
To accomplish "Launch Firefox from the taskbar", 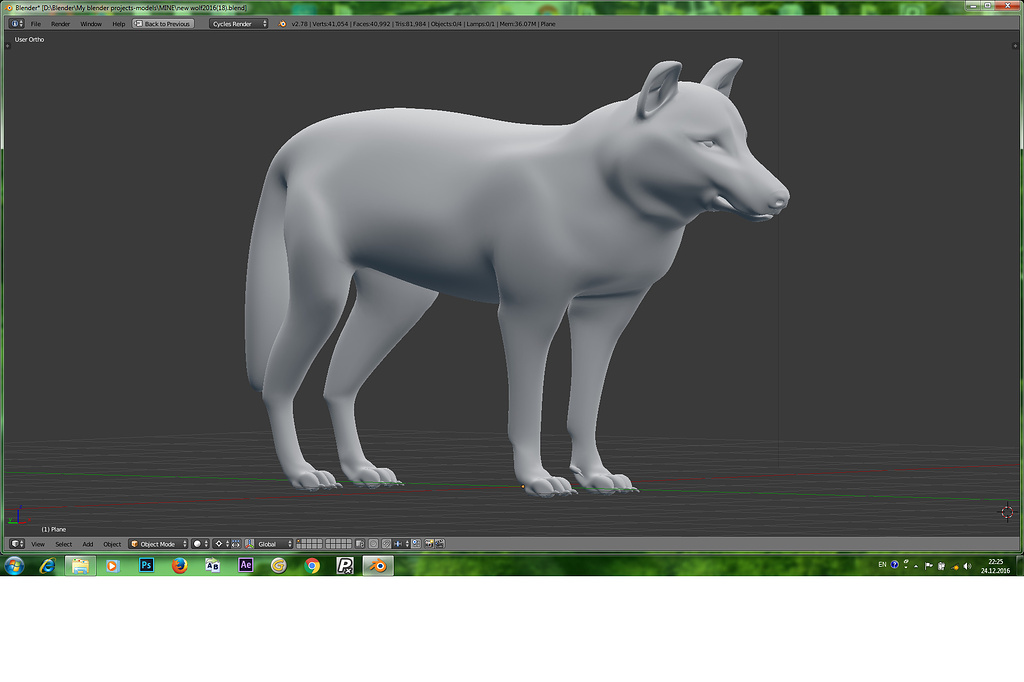I will click(179, 565).
